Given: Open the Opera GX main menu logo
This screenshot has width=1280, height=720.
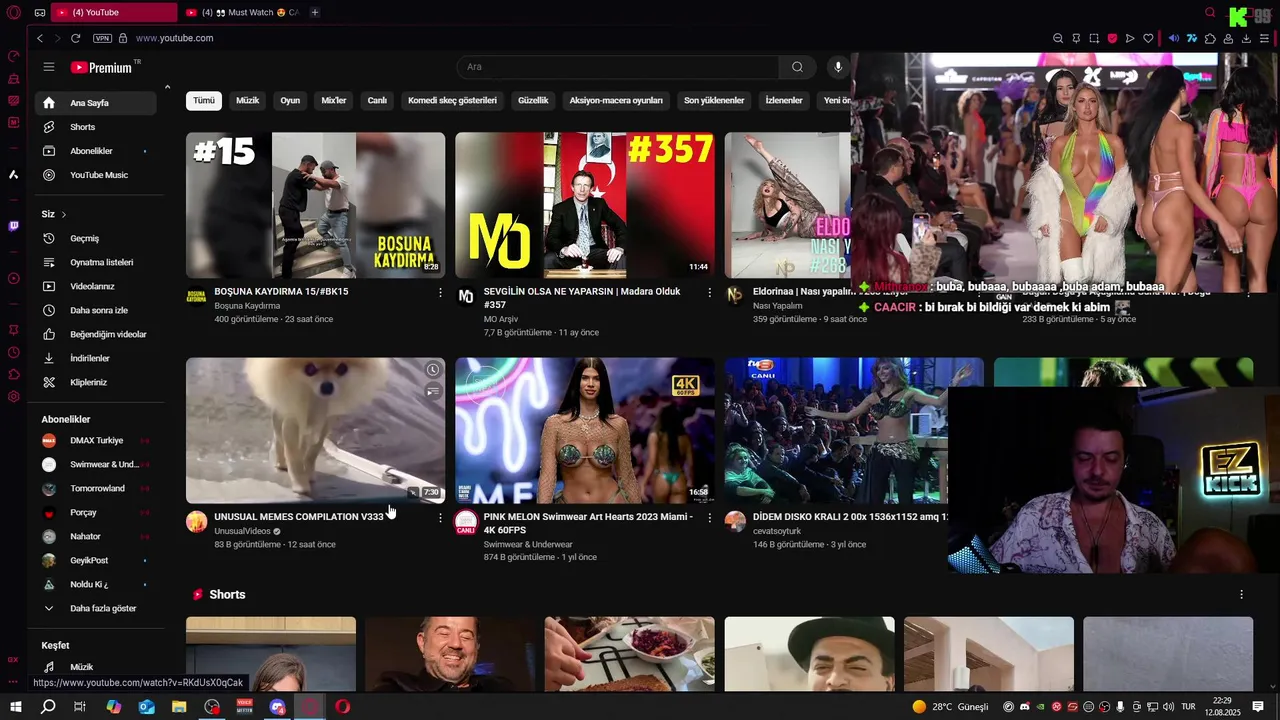Looking at the screenshot, I should [x=14, y=12].
